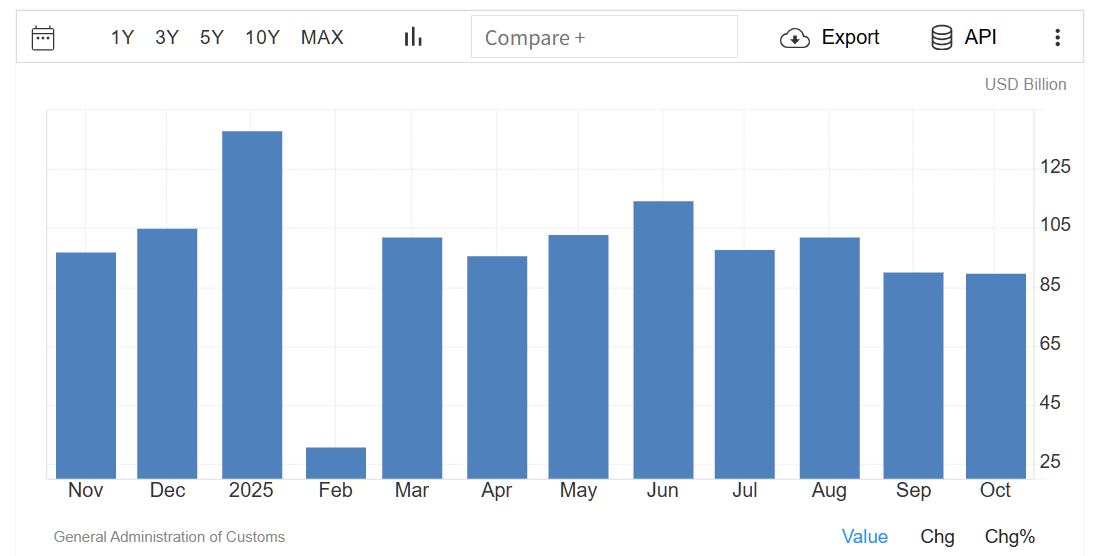Click the API text link
Image resolution: width=1101 pixels, height=556 pixels.
(980, 38)
